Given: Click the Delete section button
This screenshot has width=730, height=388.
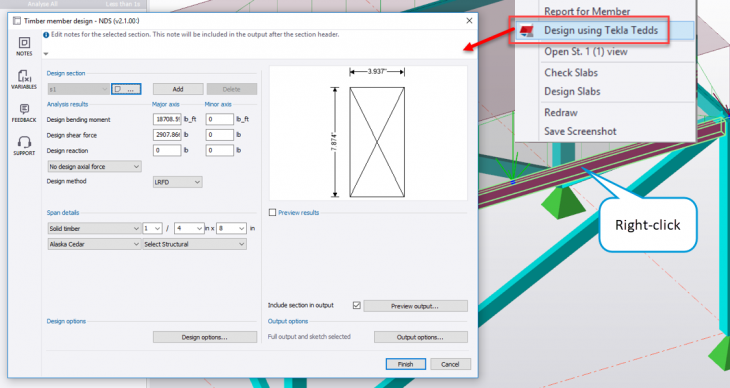Looking at the screenshot, I should (231, 89).
